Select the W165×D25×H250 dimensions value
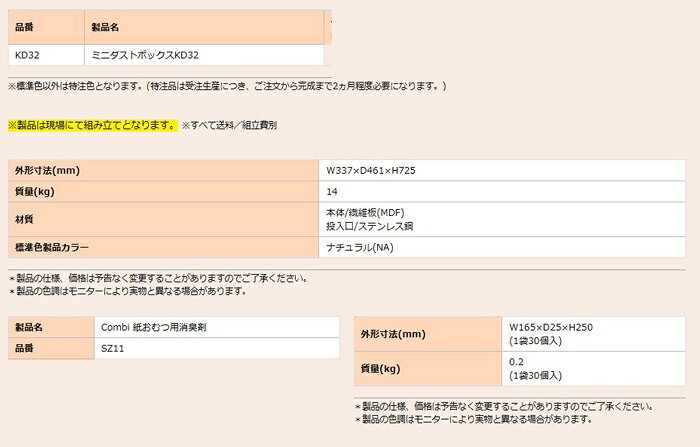This screenshot has width=700, height=447. pyautogui.click(x=551, y=327)
